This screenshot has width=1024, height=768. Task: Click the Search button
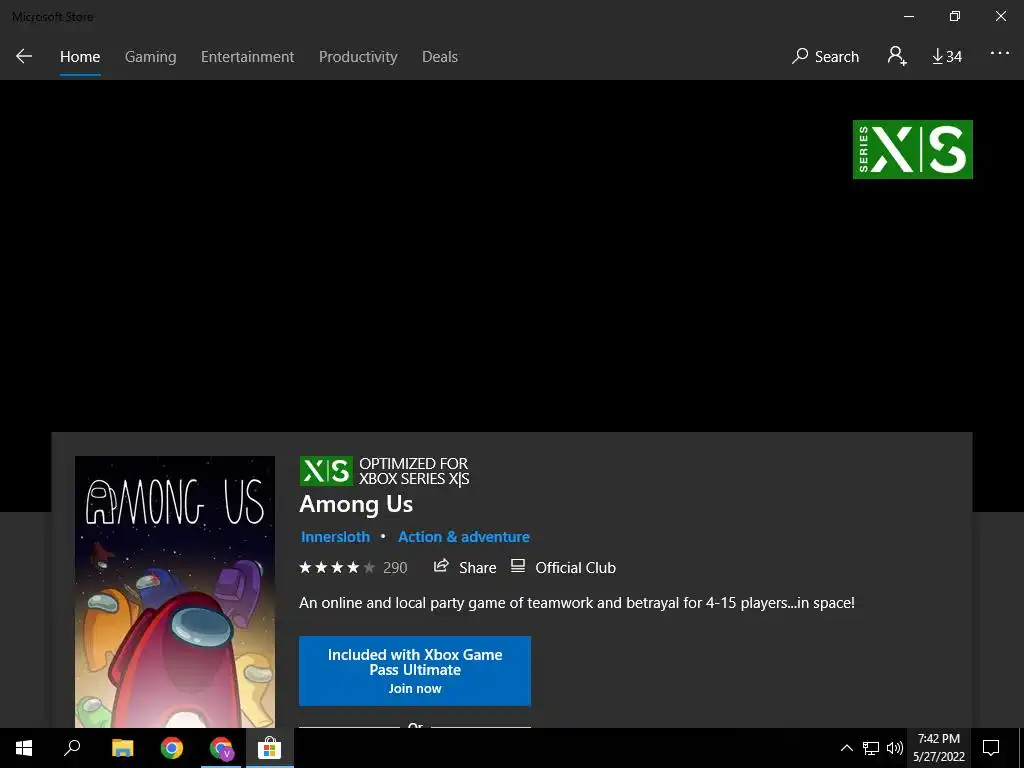click(825, 57)
